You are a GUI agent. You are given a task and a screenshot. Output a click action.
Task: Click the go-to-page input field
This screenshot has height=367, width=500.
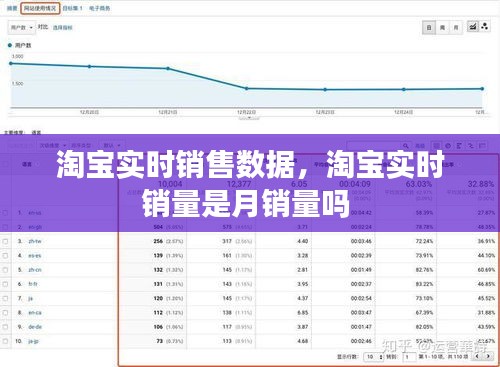(409, 357)
